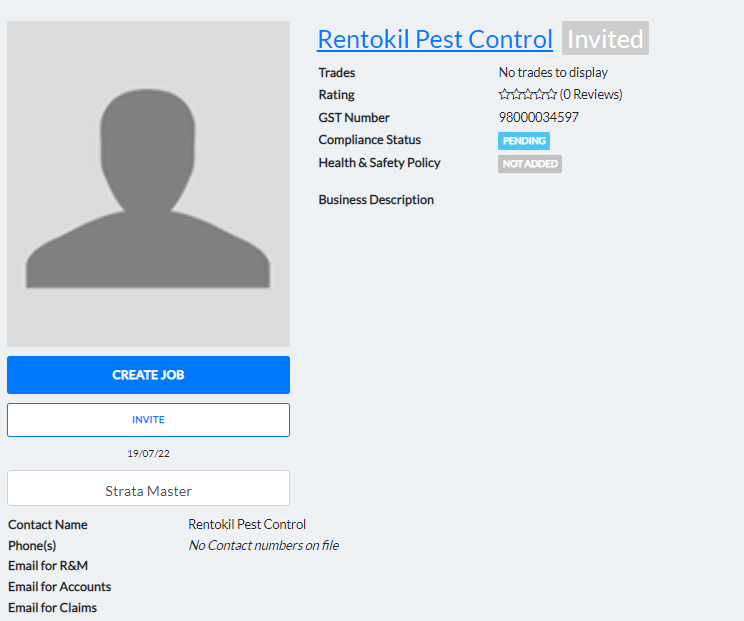Click the PENDING compliance status badge
Screen dimensions: 744x621
click(524, 141)
